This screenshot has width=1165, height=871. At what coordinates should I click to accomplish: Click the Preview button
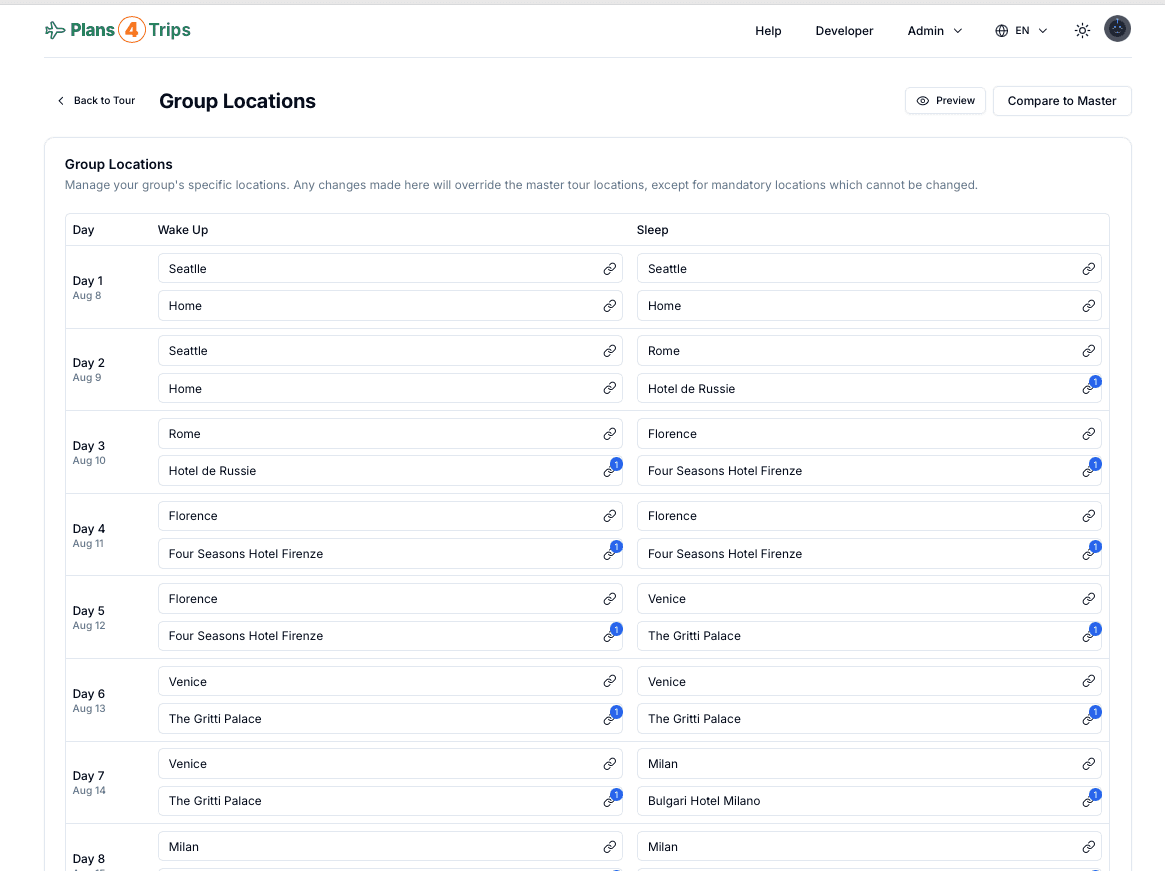945,100
